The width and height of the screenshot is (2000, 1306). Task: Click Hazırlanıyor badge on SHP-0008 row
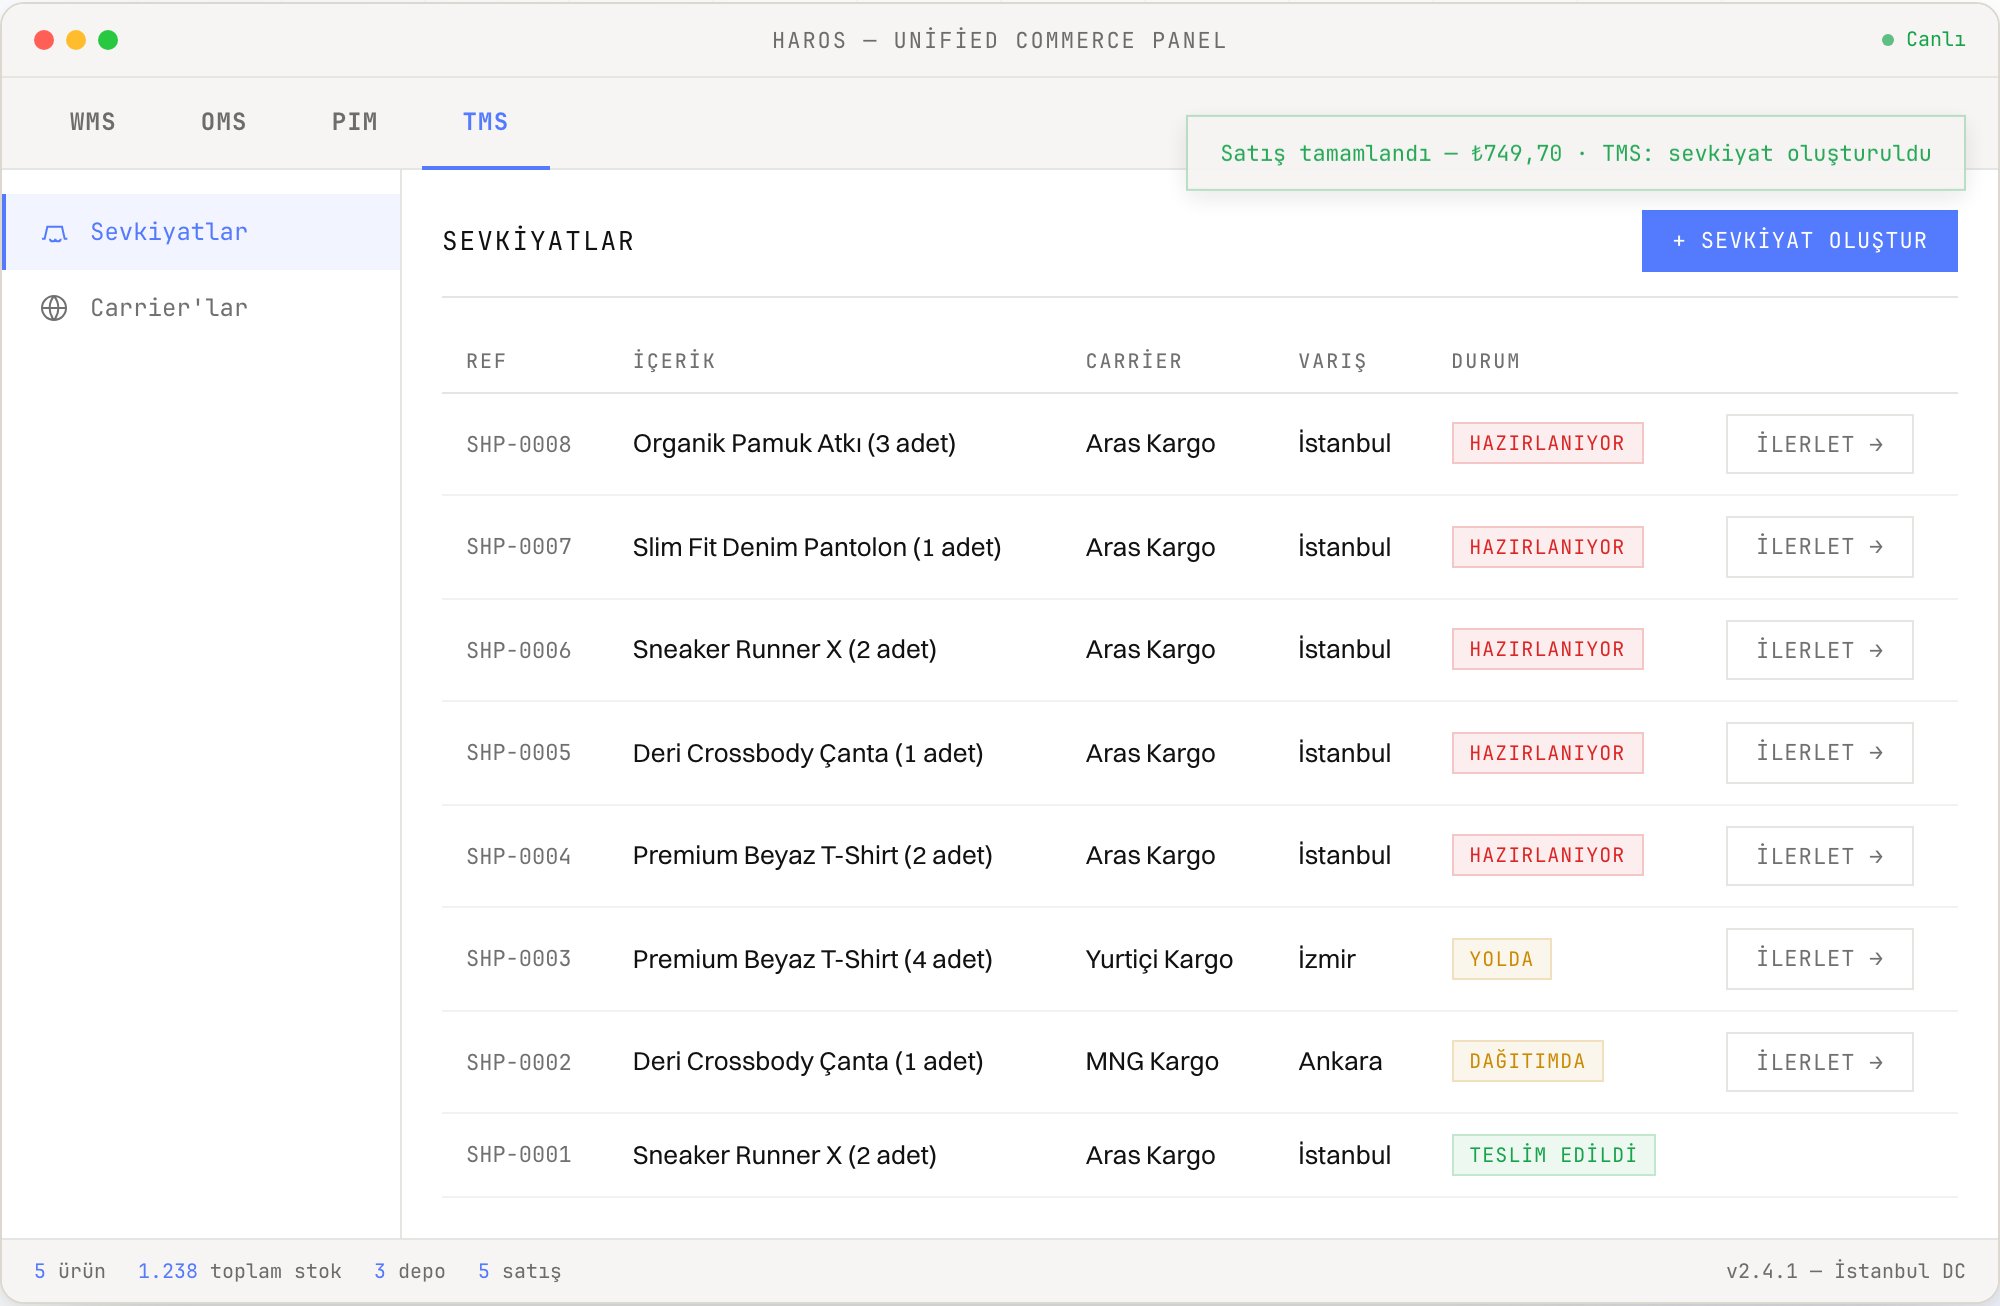[1547, 443]
